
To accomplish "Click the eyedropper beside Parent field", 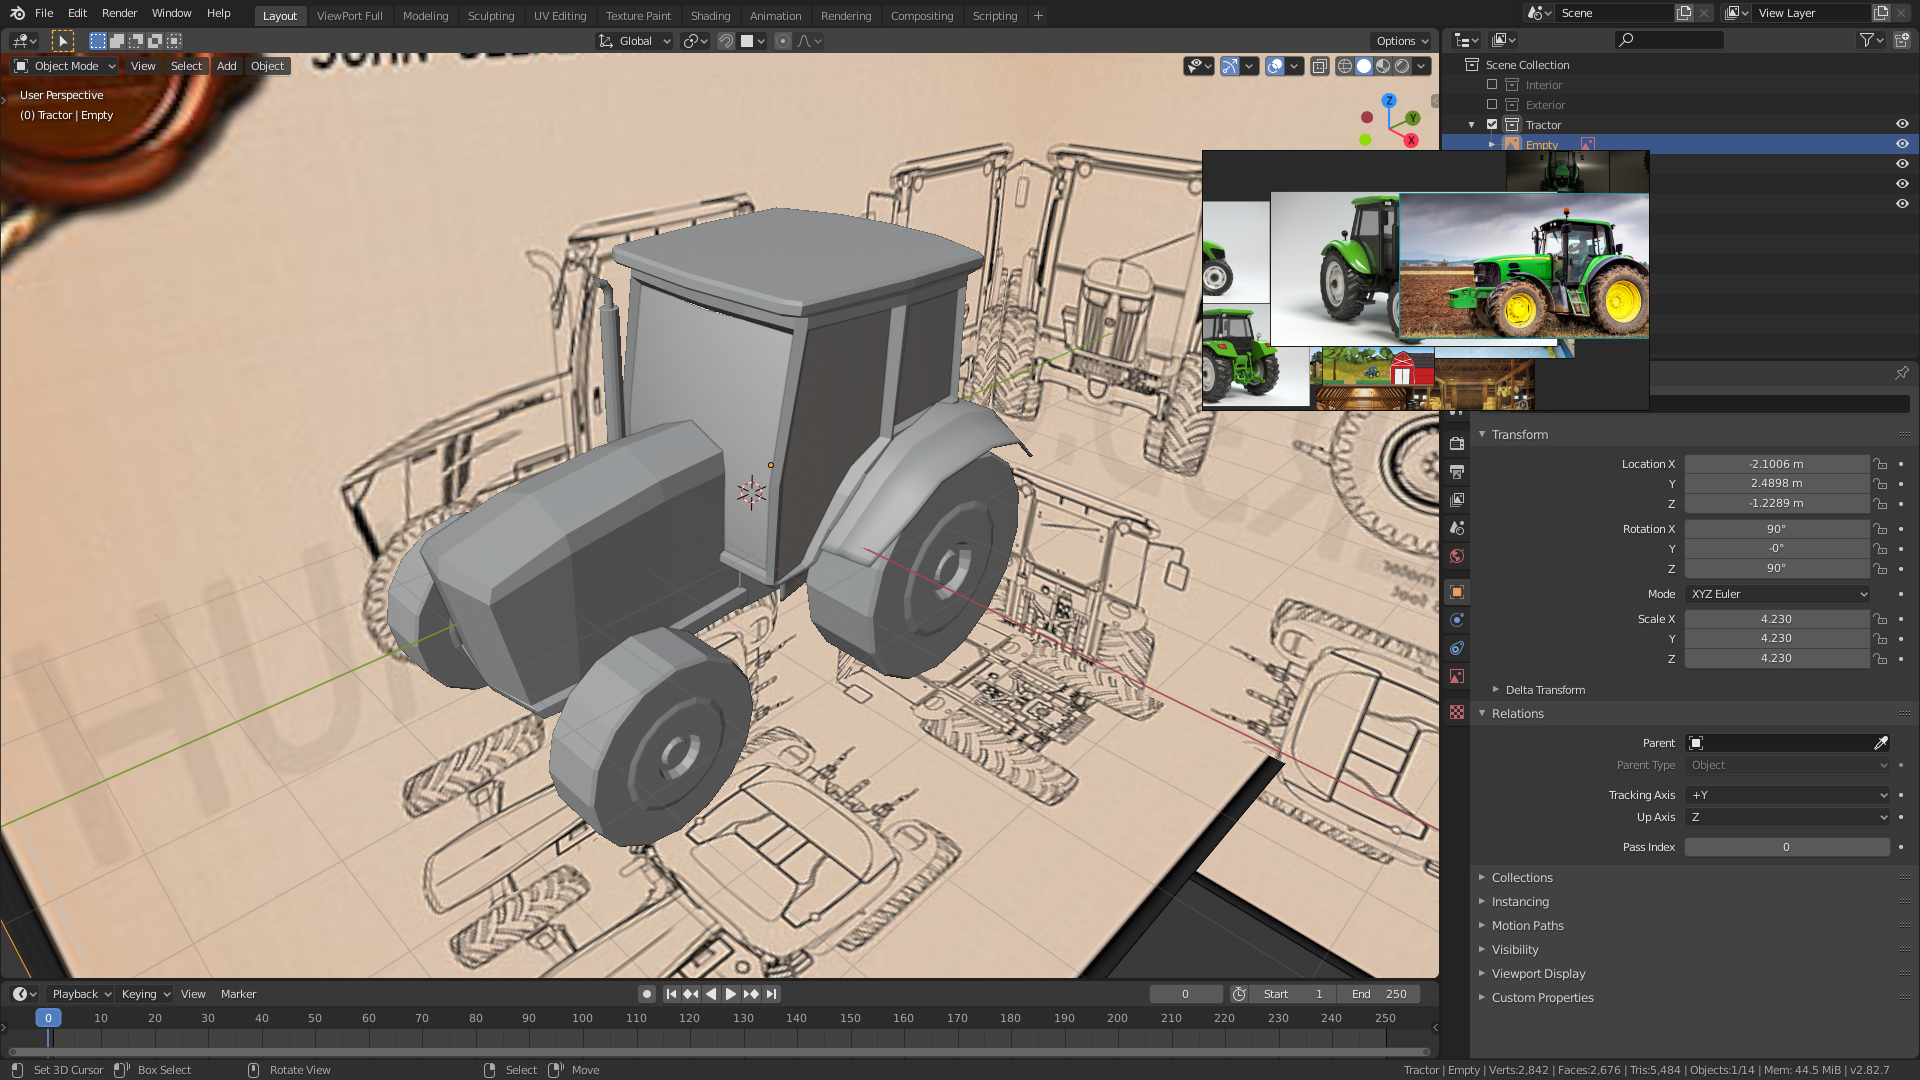I will 1880,743.
